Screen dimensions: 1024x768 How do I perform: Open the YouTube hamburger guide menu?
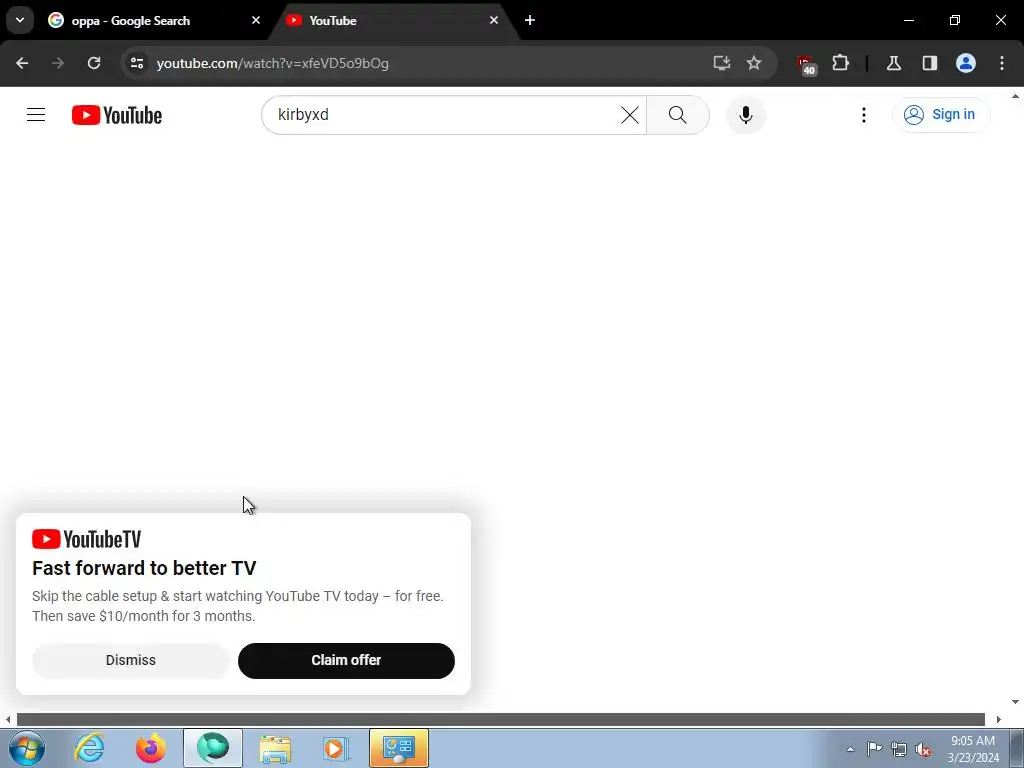[36, 115]
